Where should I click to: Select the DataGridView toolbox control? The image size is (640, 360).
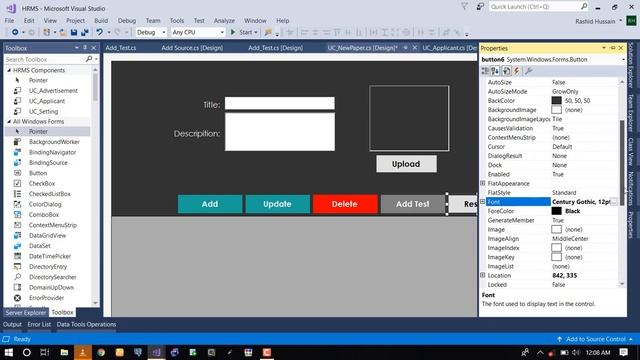coord(48,236)
